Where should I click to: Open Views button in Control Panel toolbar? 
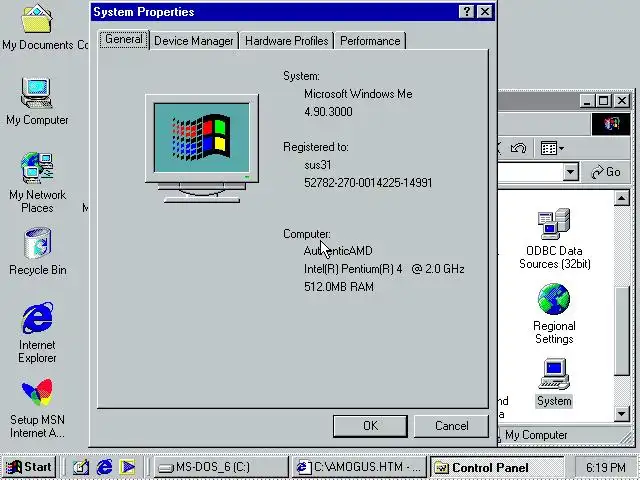click(x=552, y=148)
